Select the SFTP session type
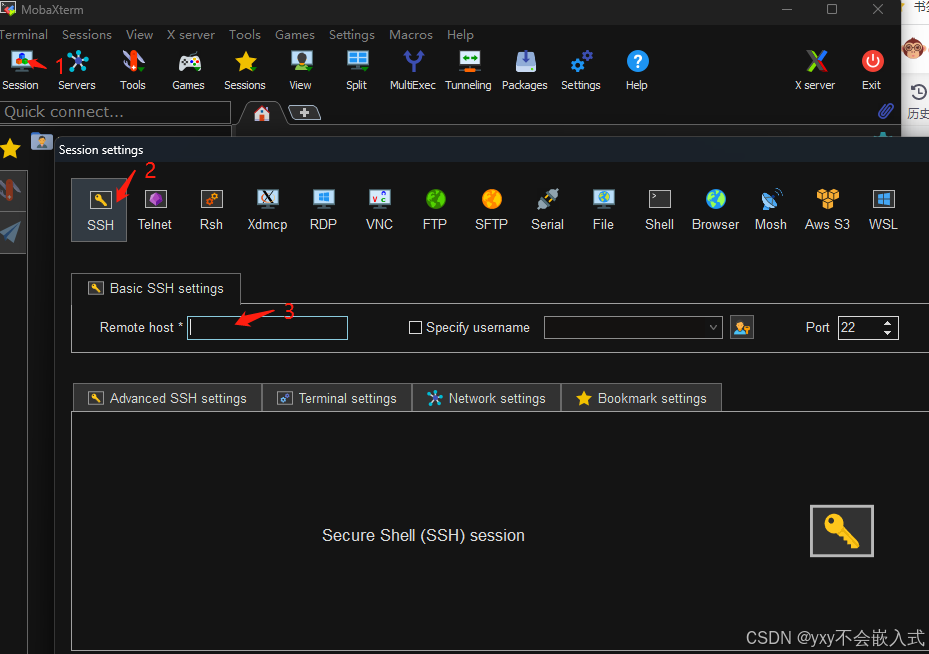The image size is (929, 654). point(491,210)
